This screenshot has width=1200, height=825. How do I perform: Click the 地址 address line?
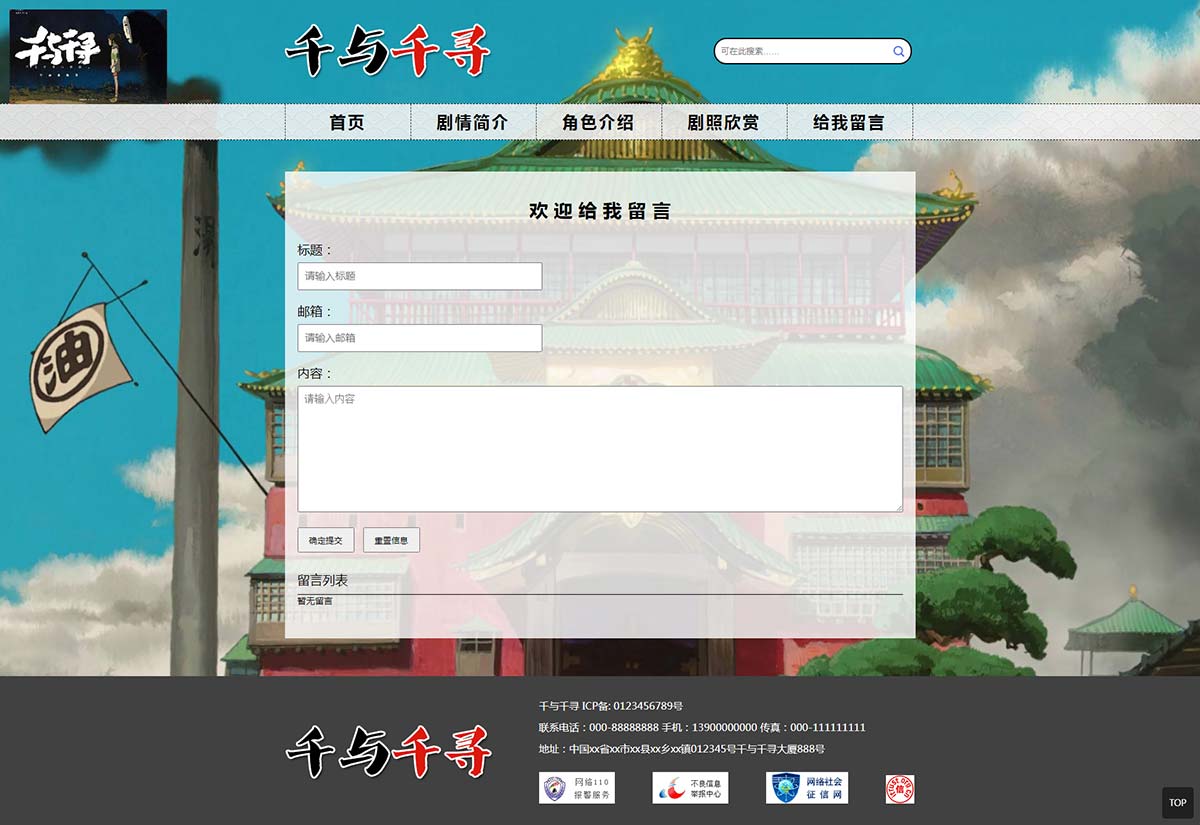681,749
